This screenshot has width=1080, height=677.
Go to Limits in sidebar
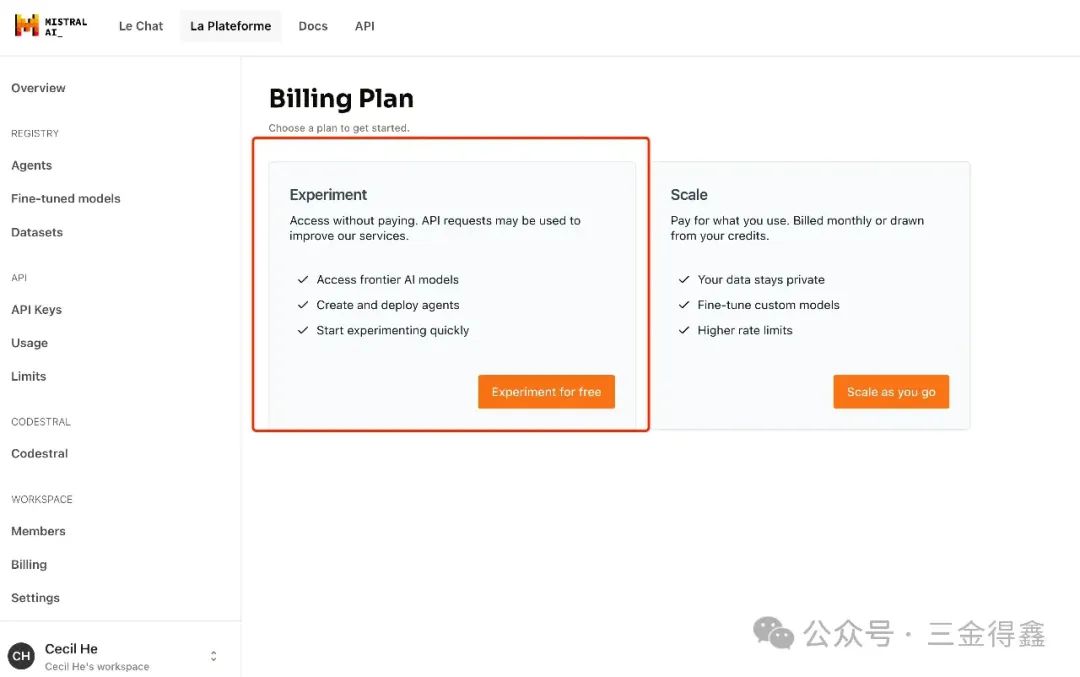(28, 376)
